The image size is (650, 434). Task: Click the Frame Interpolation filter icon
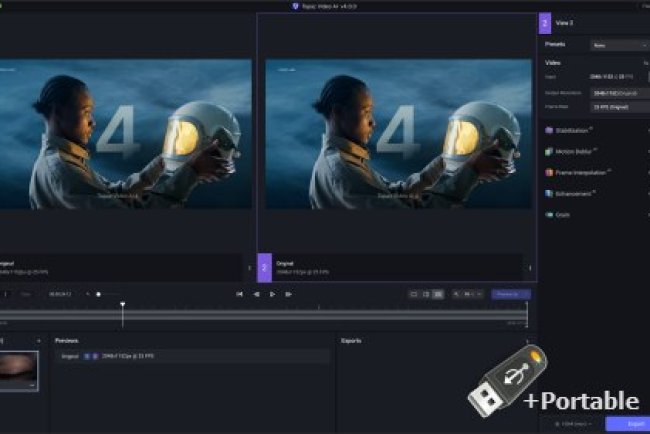(549, 172)
